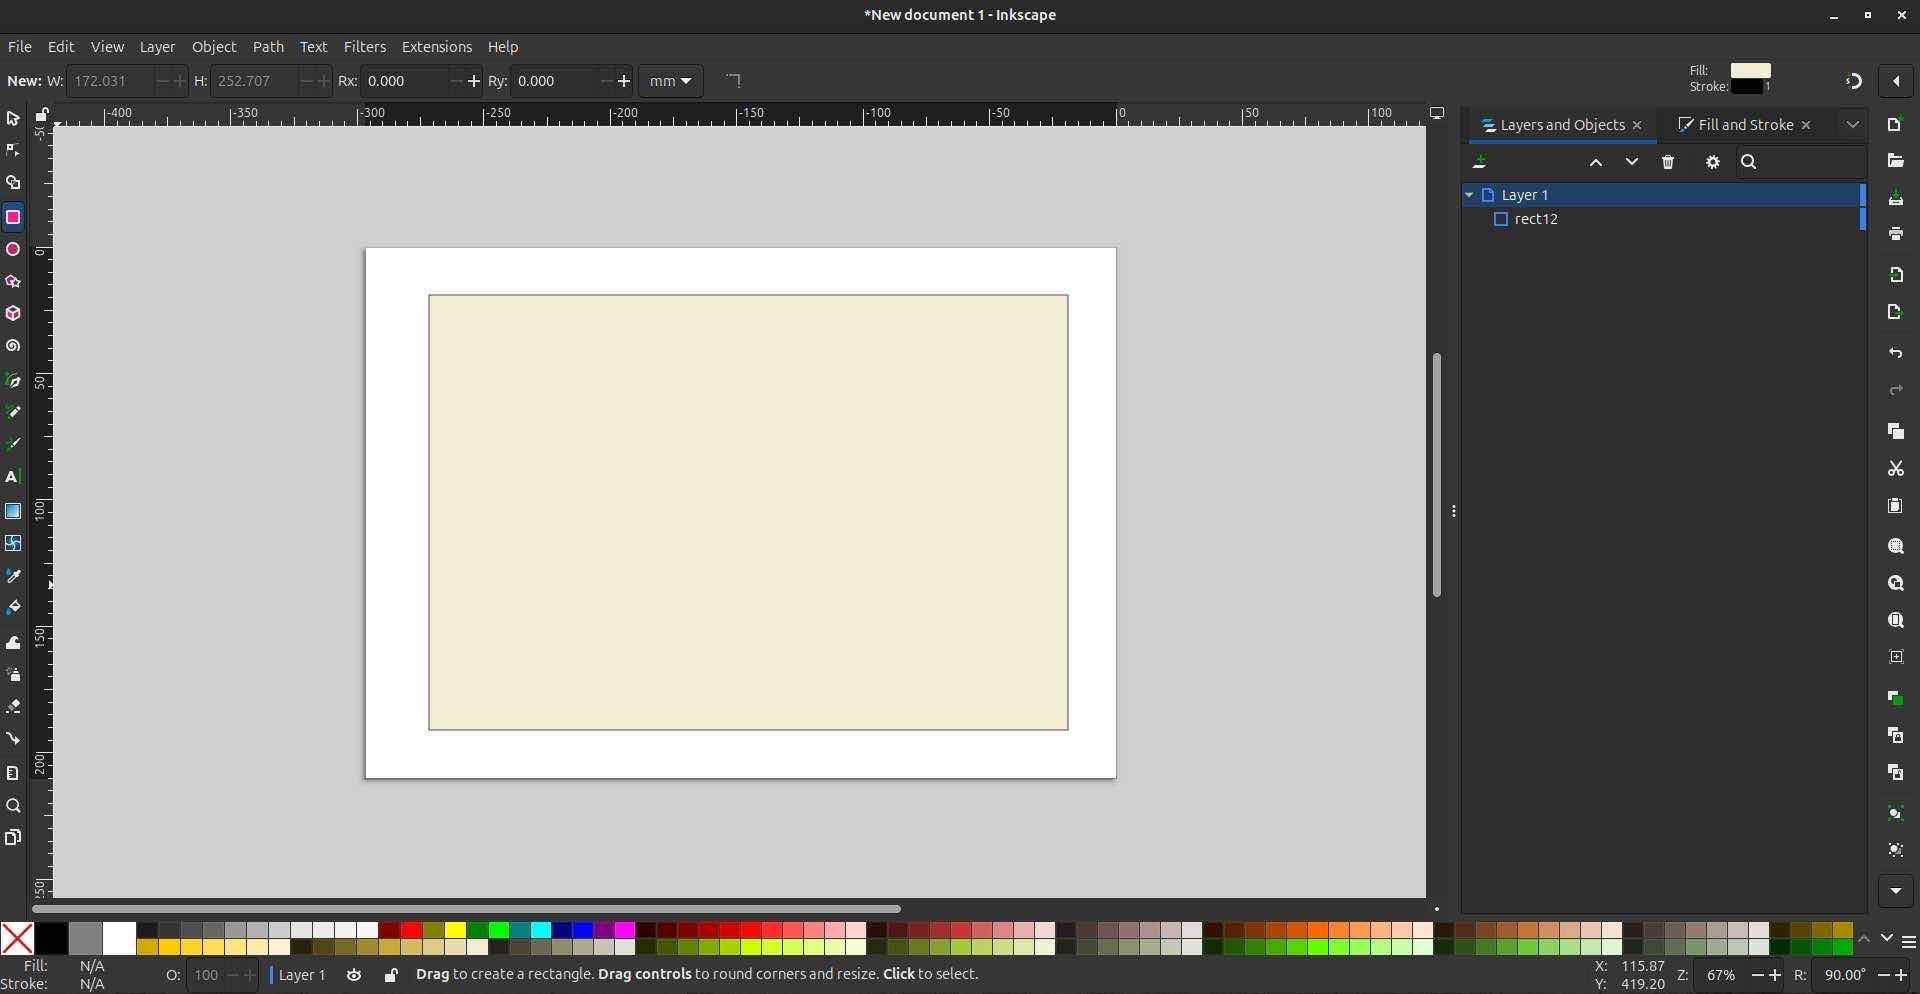The image size is (1920, 994).
Task: Click the Save document icon
Action: pyautogui.click(x=1896, y=199)
